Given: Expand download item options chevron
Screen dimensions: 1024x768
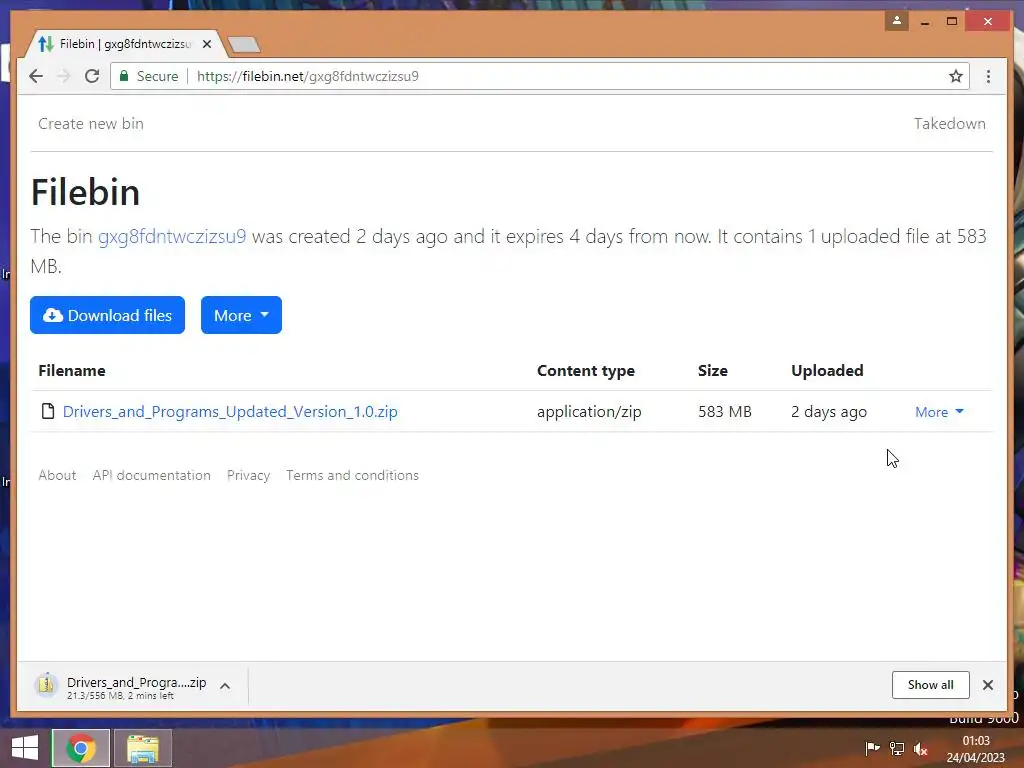Looking at the screenshot, I should pyautogui.click(x=225, y=686).
